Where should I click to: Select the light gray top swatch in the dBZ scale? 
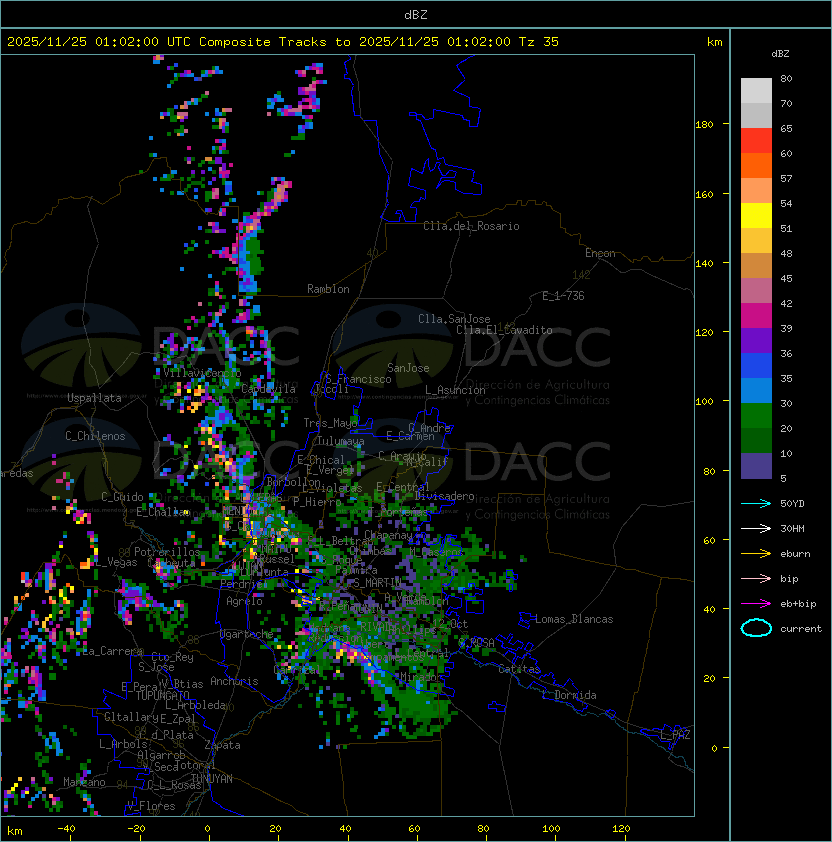(756, 91)
